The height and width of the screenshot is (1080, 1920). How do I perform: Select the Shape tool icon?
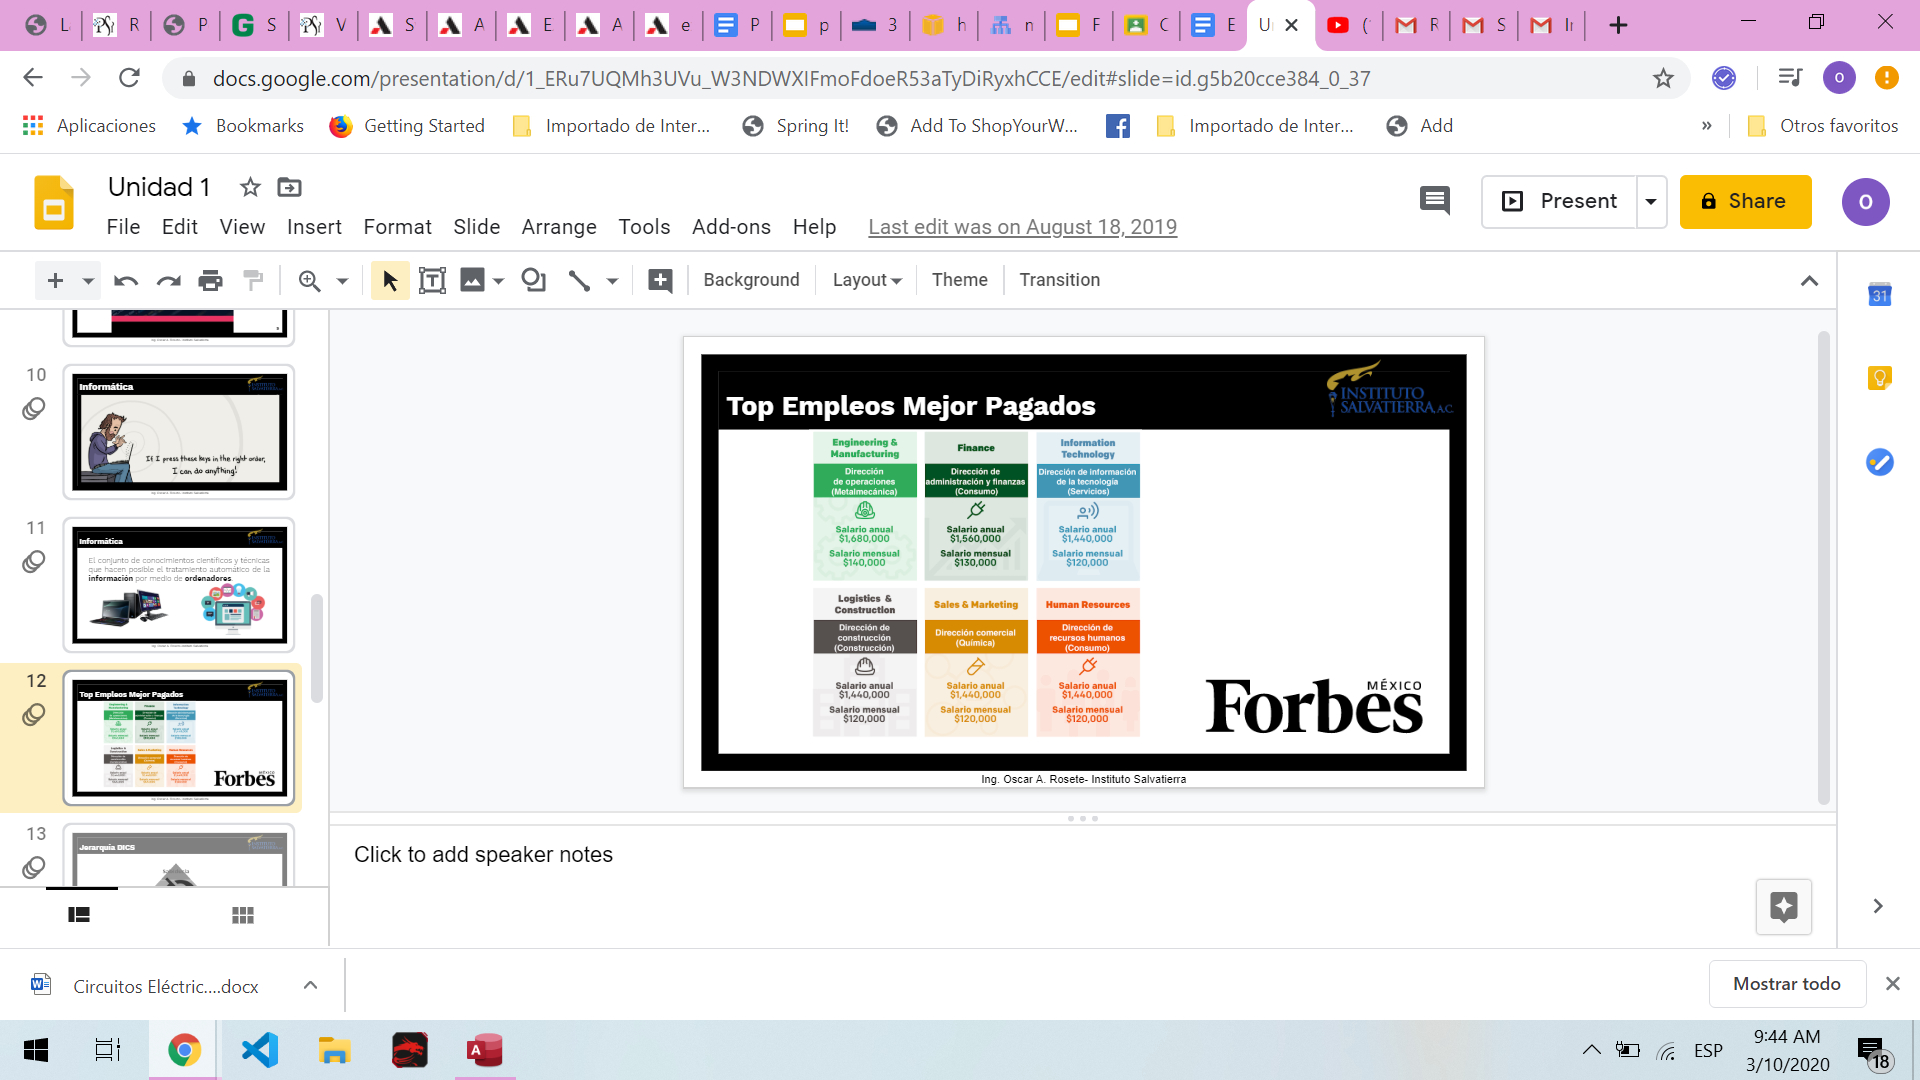[x=533, y=281]
